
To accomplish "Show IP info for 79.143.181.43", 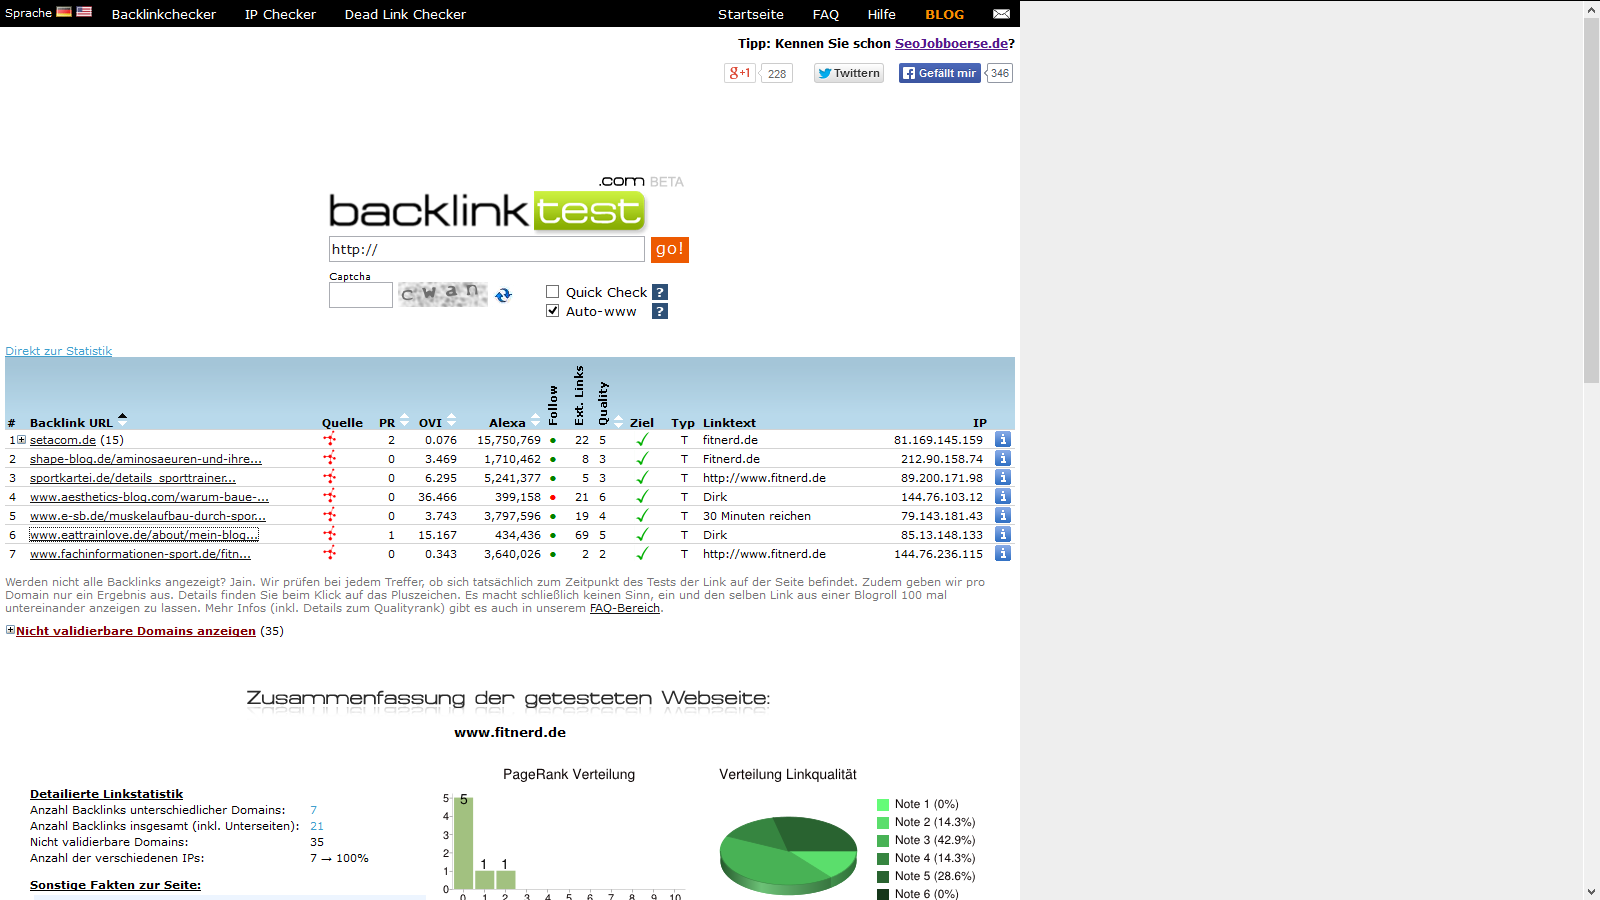I will click(1003, 515).
